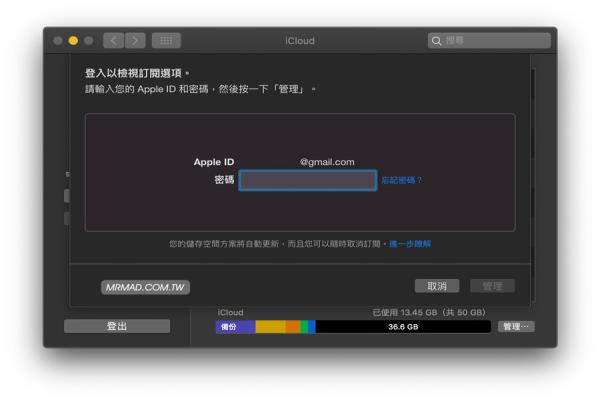Click the dimmed 管理 button in dialog

coord(492,286)
